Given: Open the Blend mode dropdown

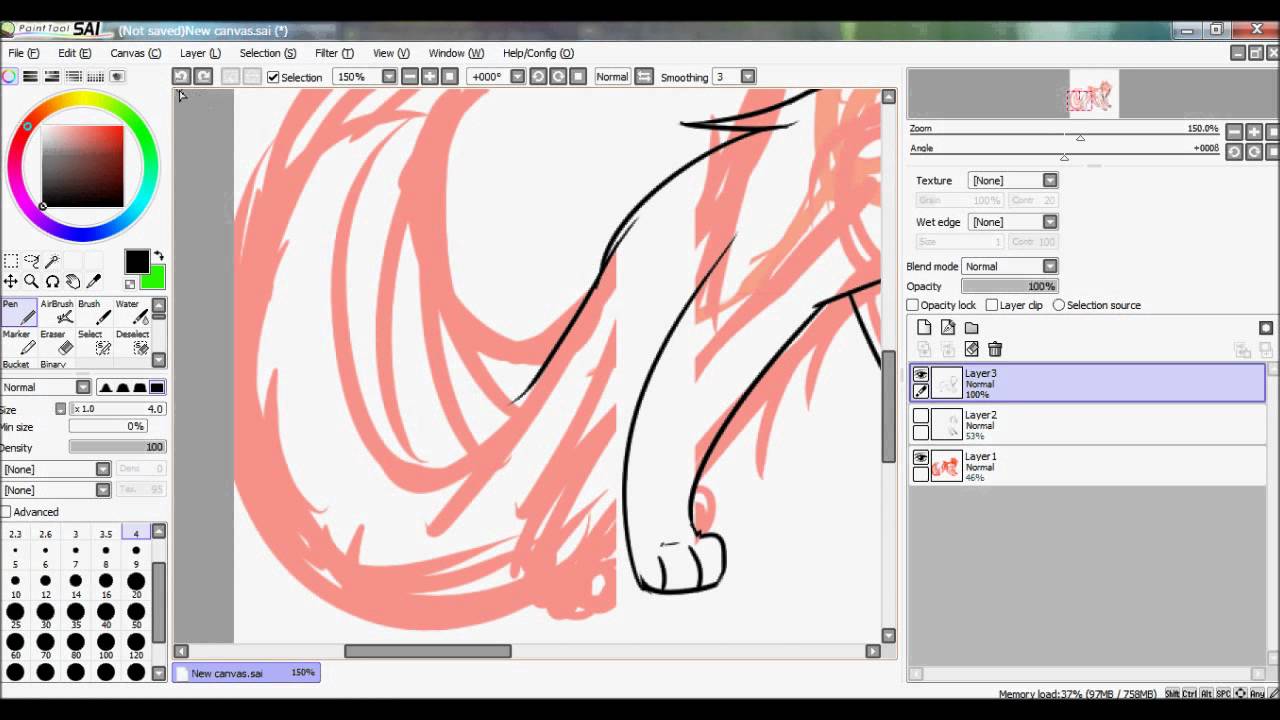Looking at the screenshot, I should point(1050,266).
